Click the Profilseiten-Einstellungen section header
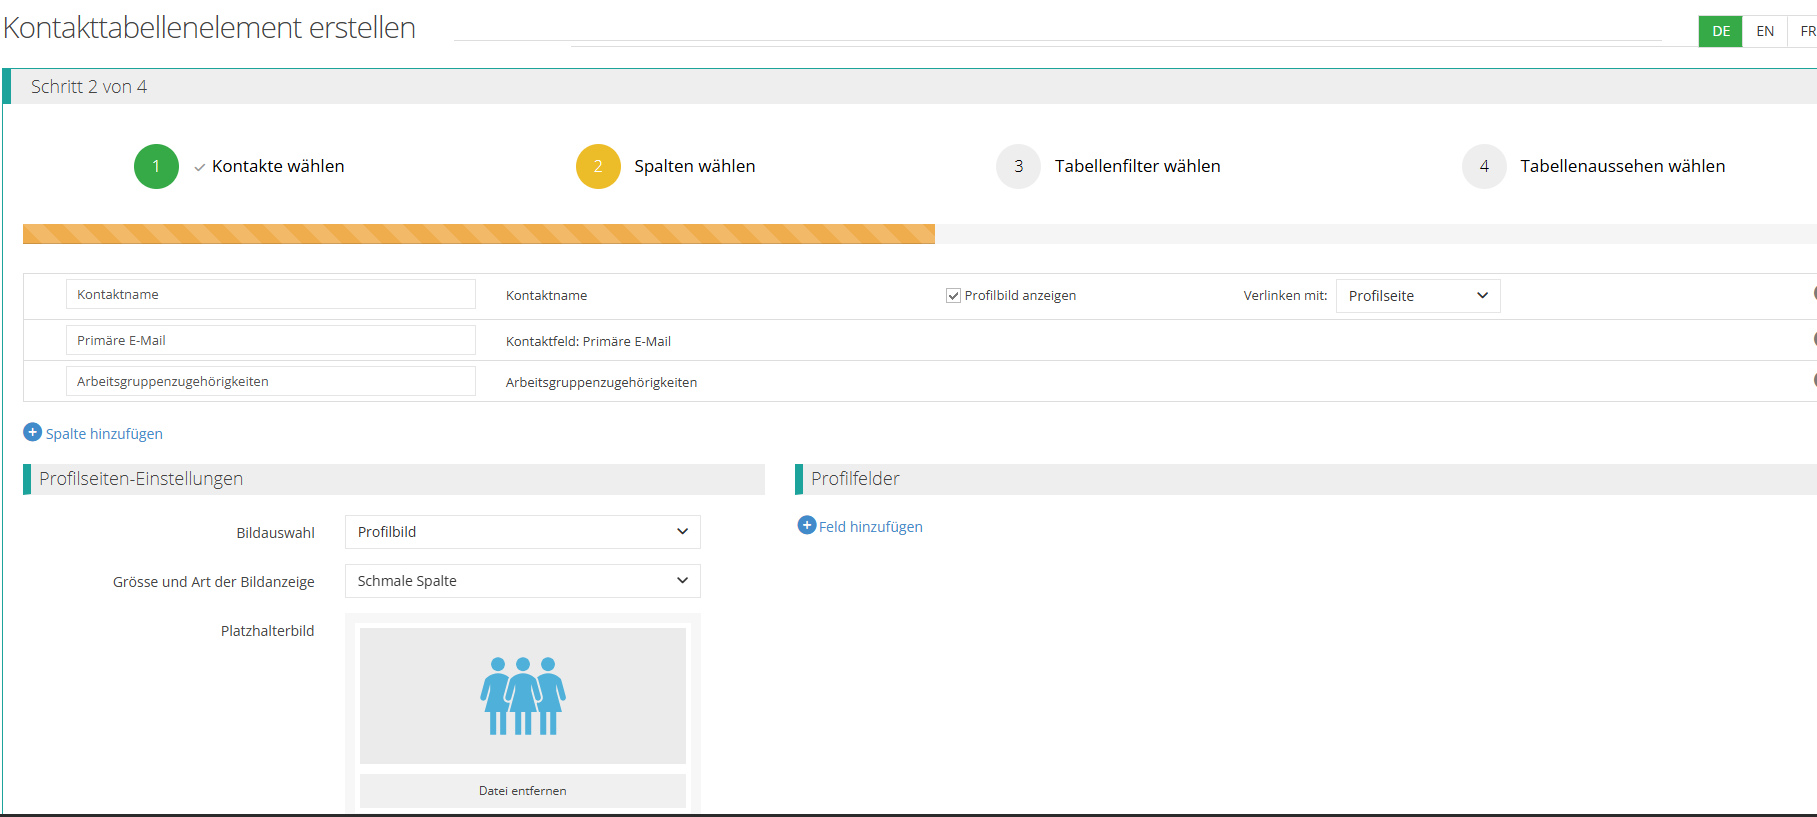1817x817 pixels. pos(394,479)
